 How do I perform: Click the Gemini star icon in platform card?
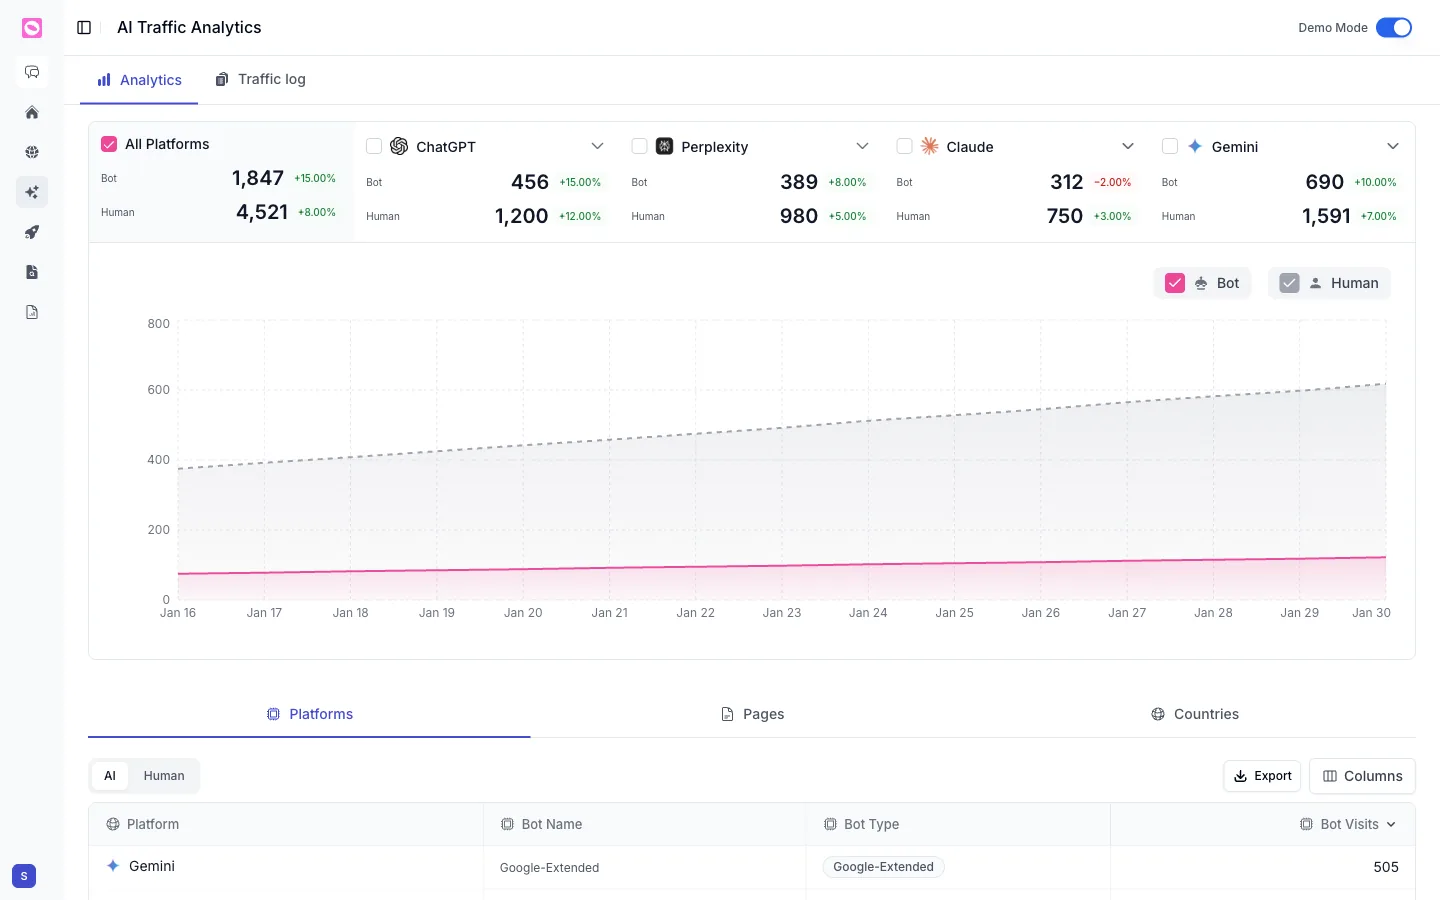click(x=1195, y=146)
